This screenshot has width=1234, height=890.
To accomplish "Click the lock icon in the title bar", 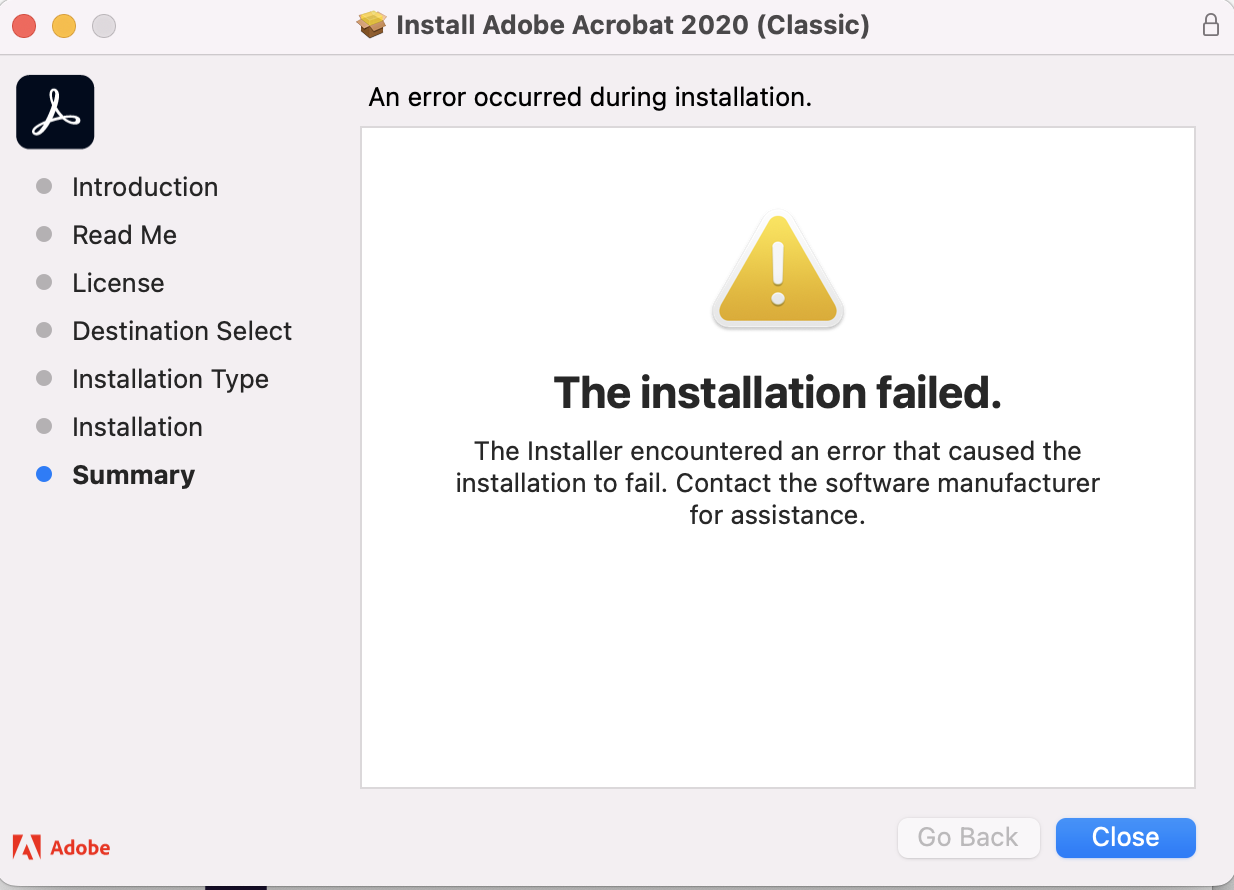I will [1211, 25].
